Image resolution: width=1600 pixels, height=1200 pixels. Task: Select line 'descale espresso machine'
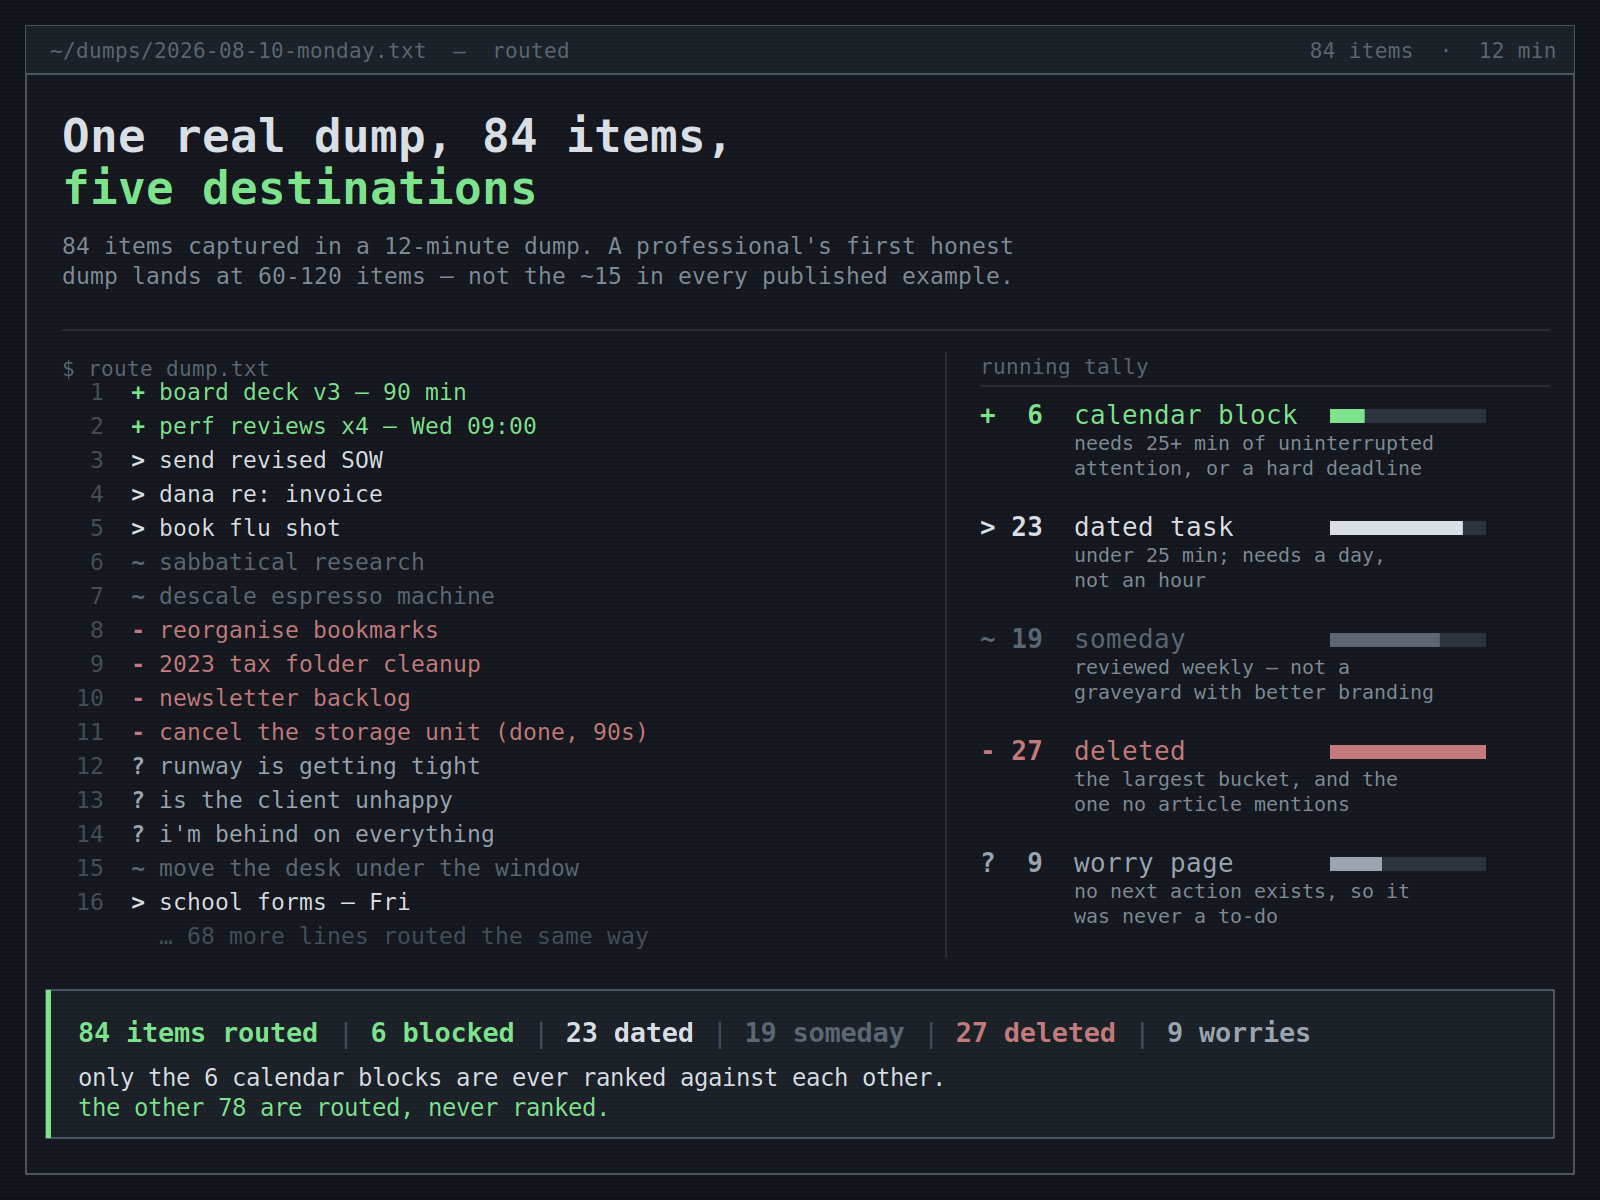[x=327, y=596]
